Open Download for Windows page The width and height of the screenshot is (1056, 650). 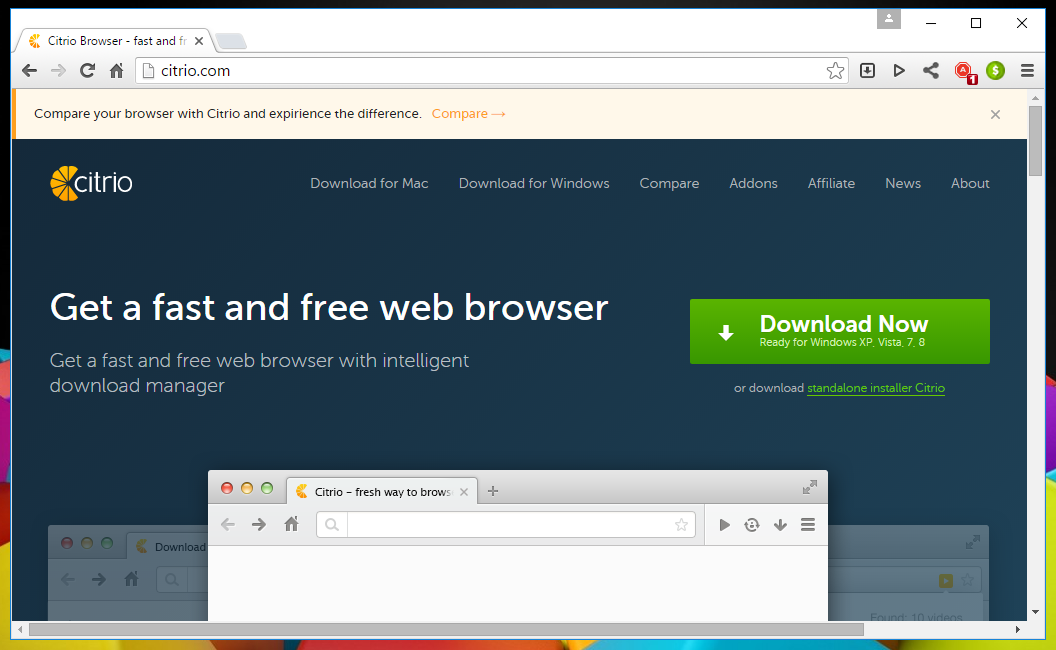tap(533, 183)
